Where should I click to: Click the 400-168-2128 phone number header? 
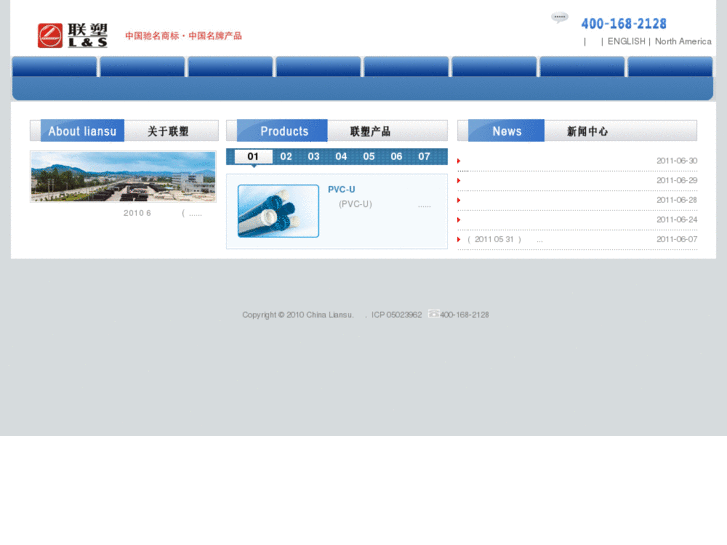click(x=624, y=24)
